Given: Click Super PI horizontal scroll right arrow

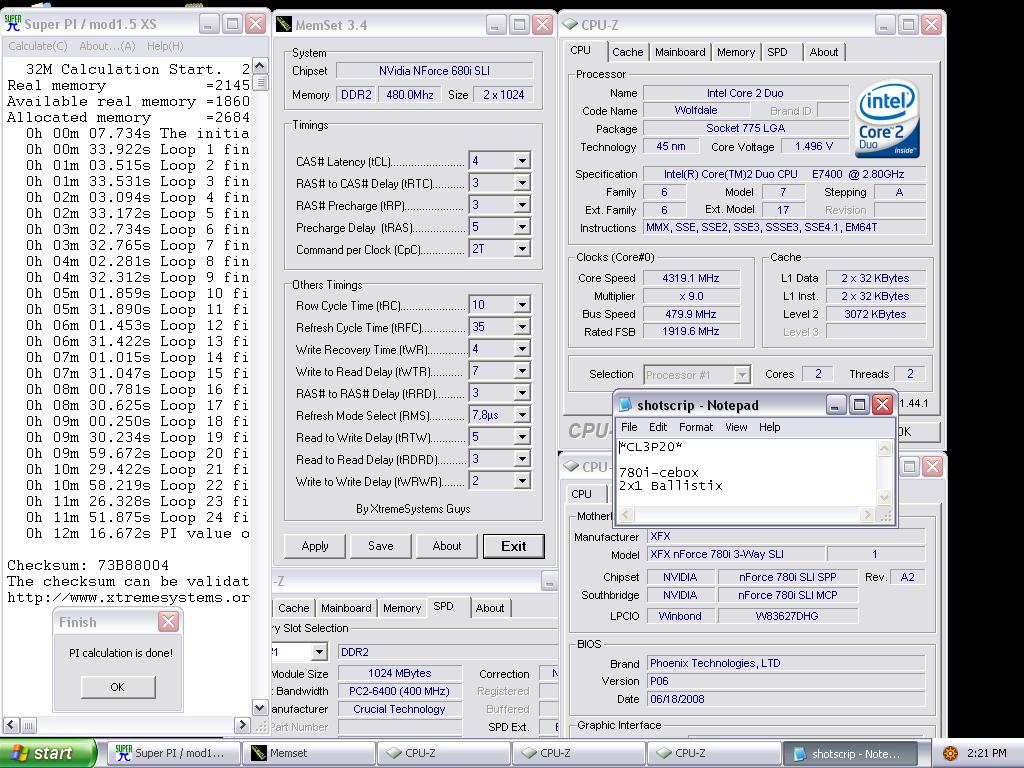Looking at the screenshot, I should point(242,725).
